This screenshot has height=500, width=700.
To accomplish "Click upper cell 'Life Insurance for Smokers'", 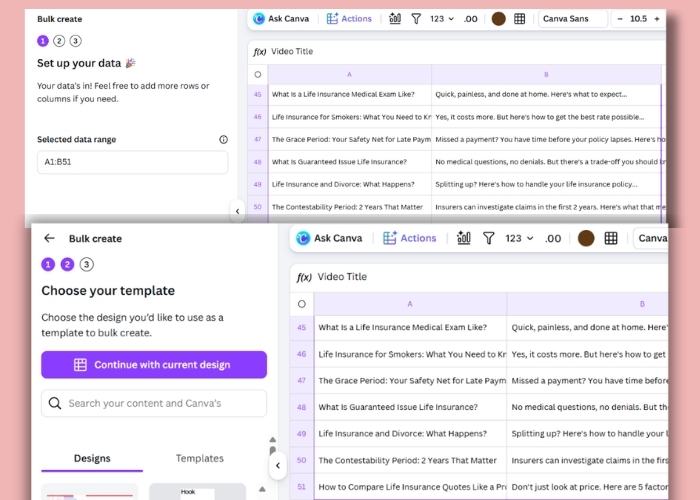I will pos(350,117).
